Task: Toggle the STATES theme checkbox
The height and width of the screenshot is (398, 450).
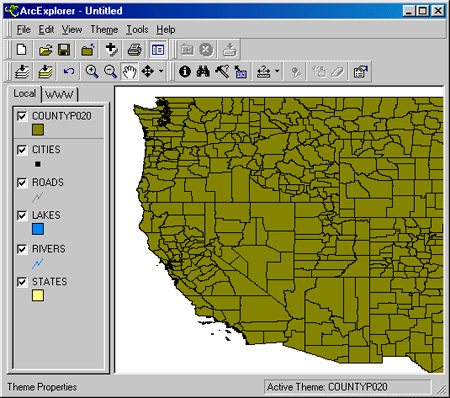Action: point(22,282)
